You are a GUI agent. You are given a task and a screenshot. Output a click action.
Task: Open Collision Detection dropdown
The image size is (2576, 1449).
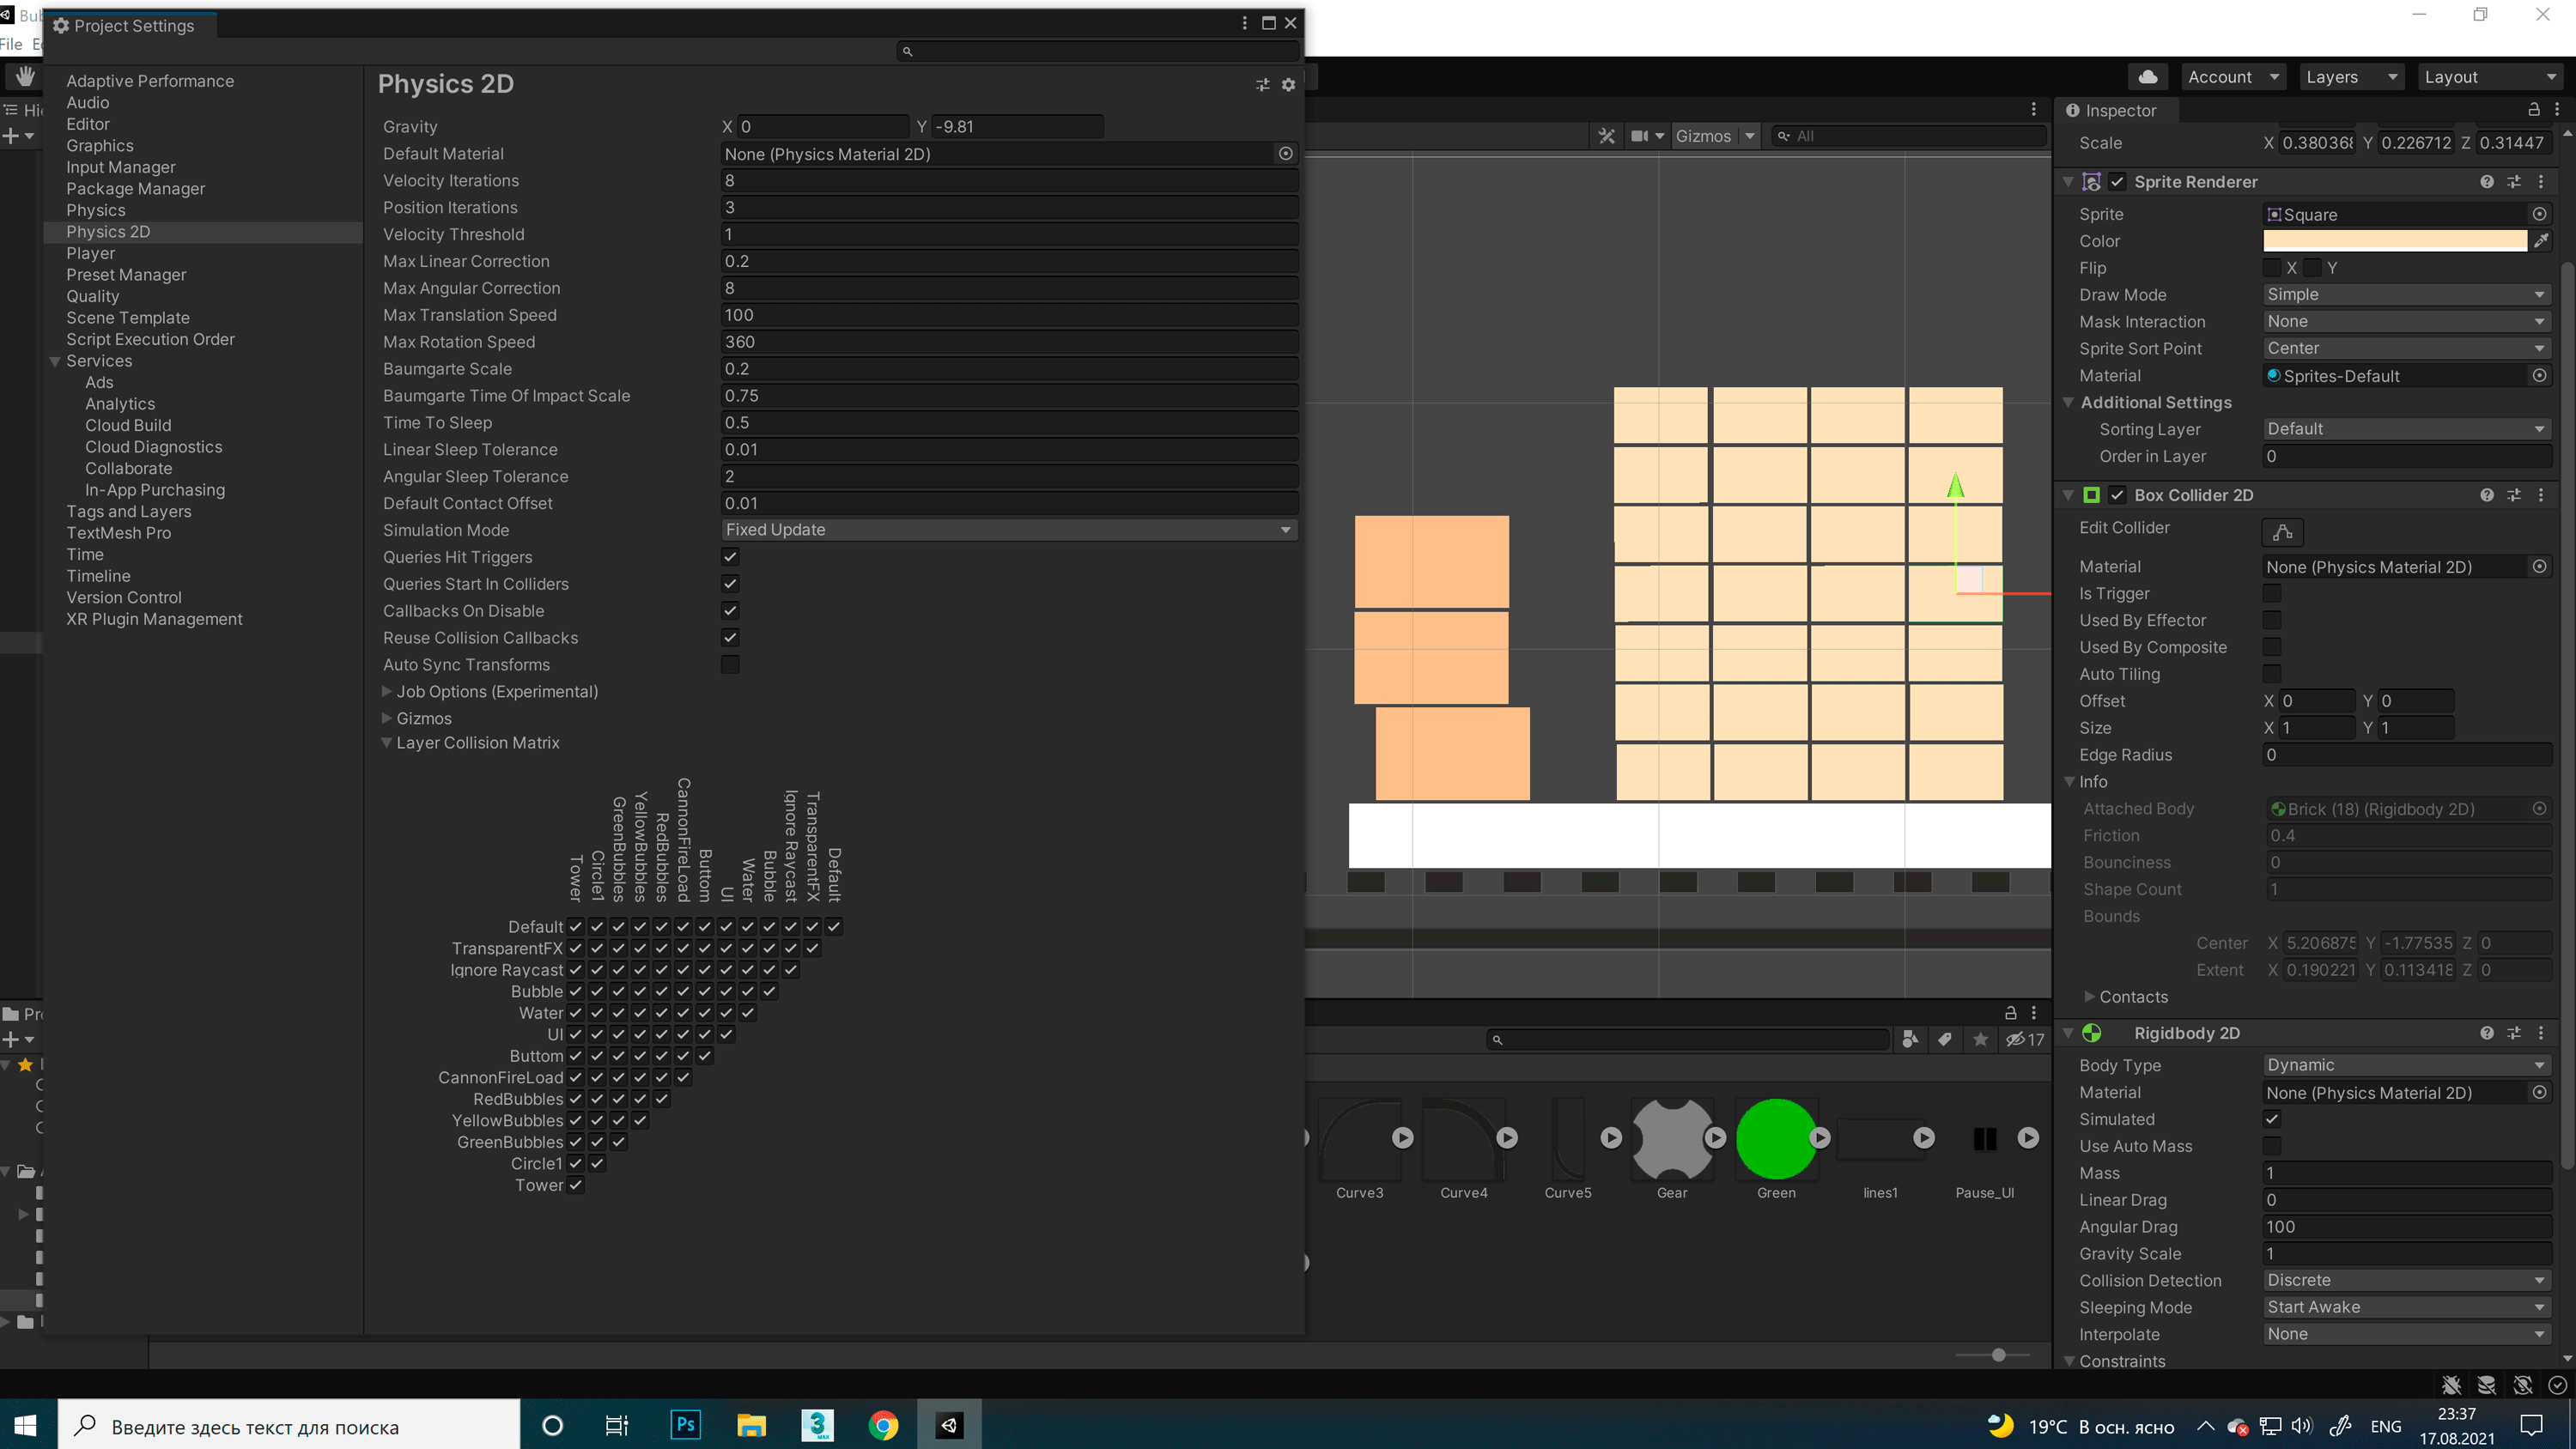(2406, 1280)
